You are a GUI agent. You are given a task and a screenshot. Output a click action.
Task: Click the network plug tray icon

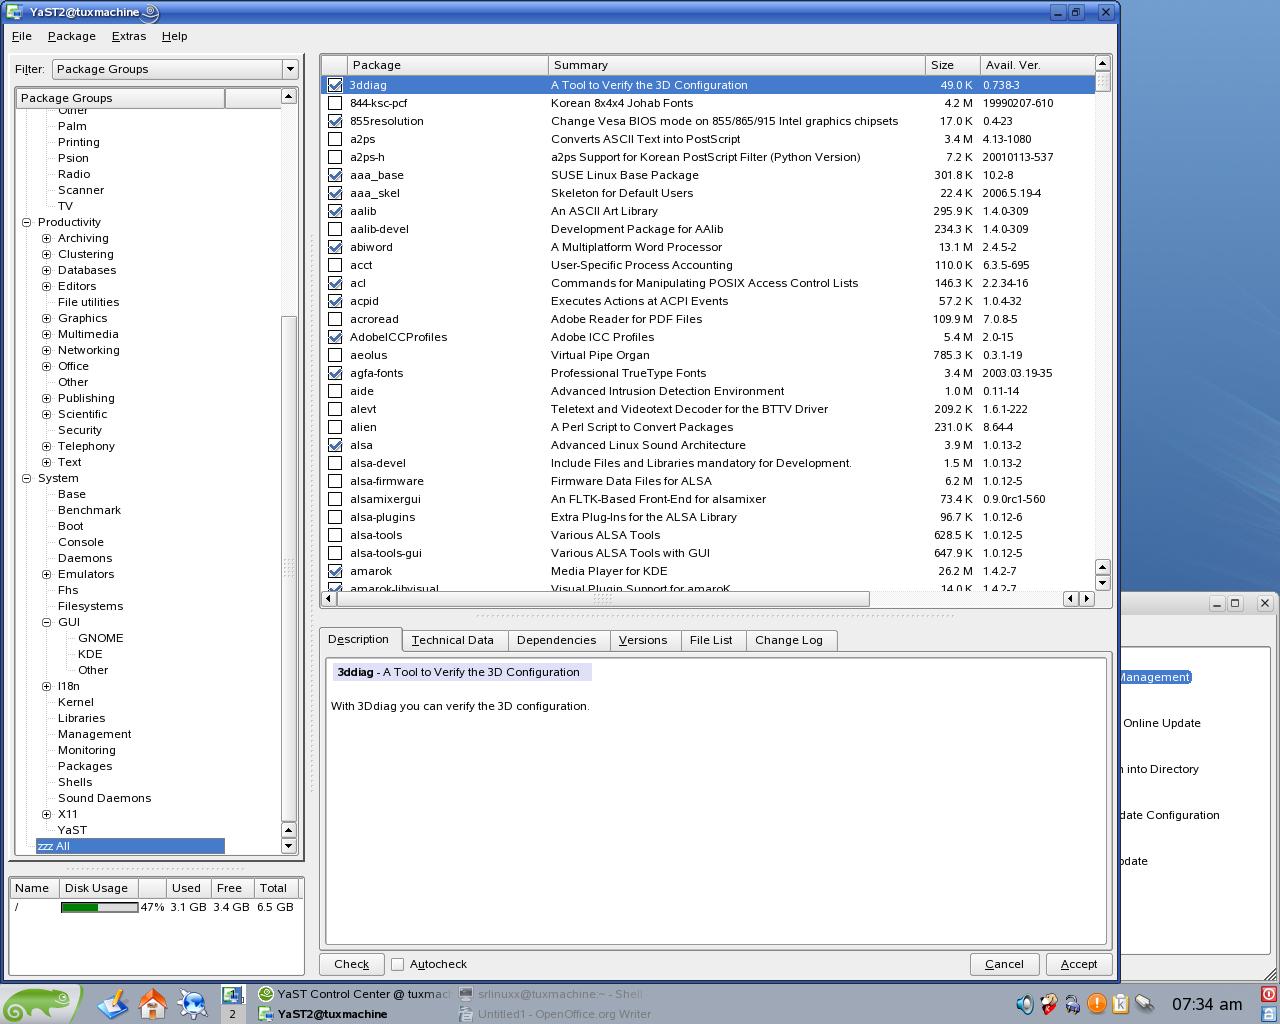[x=1145, y=1003]
